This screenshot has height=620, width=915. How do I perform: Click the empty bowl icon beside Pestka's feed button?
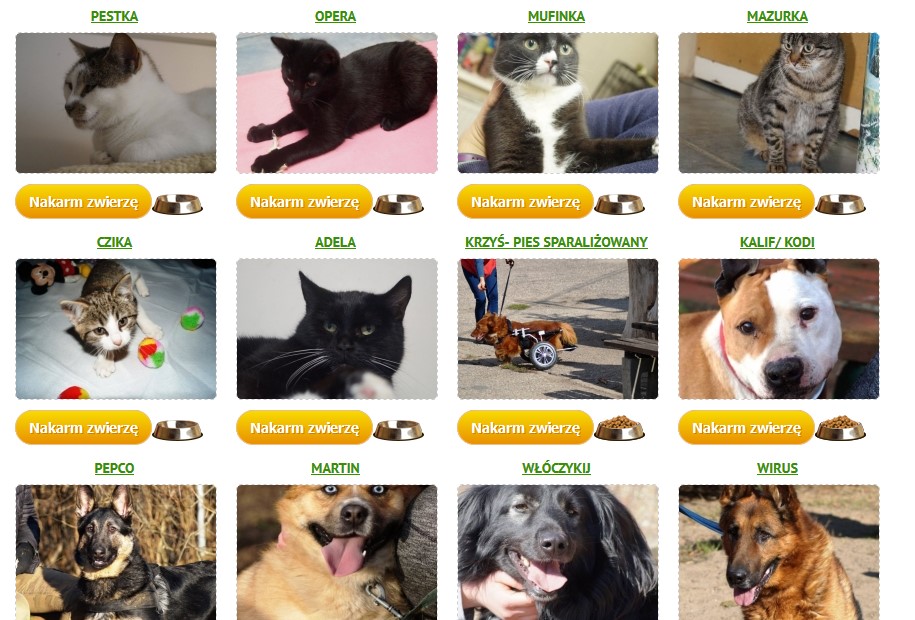tap(177, 204)
